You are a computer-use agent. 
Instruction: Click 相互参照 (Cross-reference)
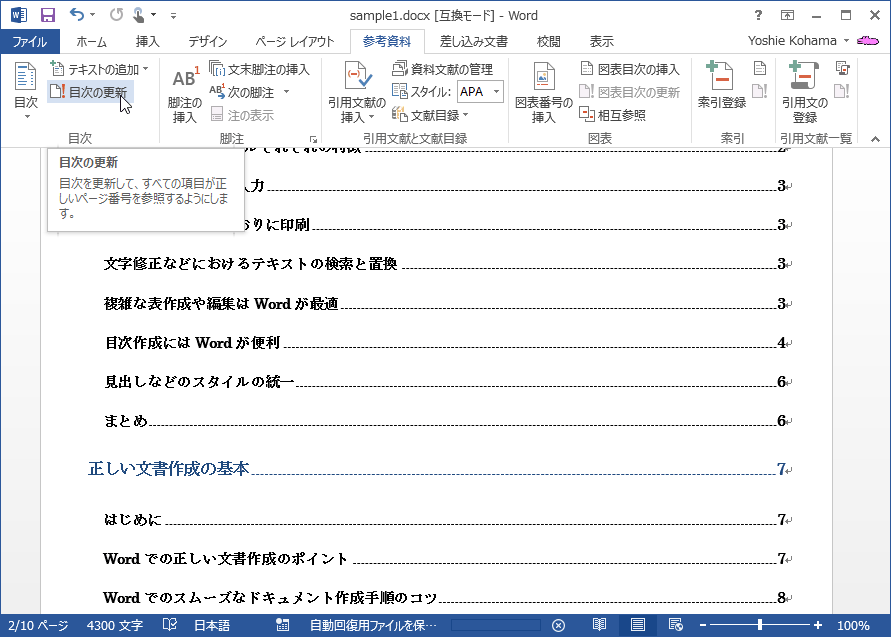click(x=612, y=115)
